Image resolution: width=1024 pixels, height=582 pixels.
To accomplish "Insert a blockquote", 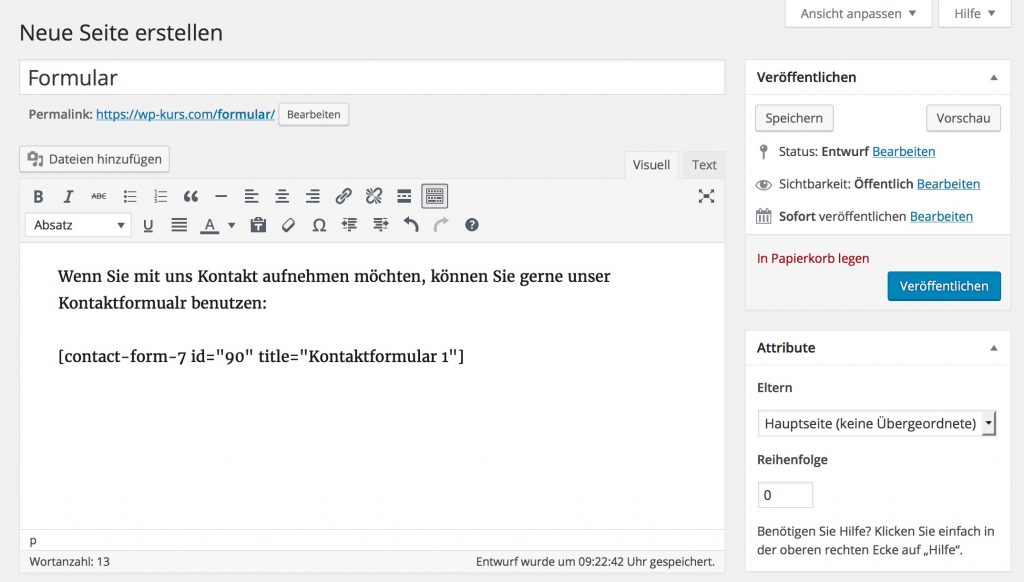I will [190, 196].
